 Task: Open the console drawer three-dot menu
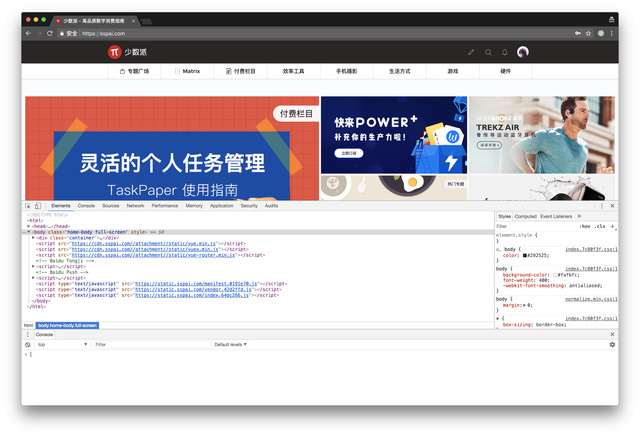(28, 334)
